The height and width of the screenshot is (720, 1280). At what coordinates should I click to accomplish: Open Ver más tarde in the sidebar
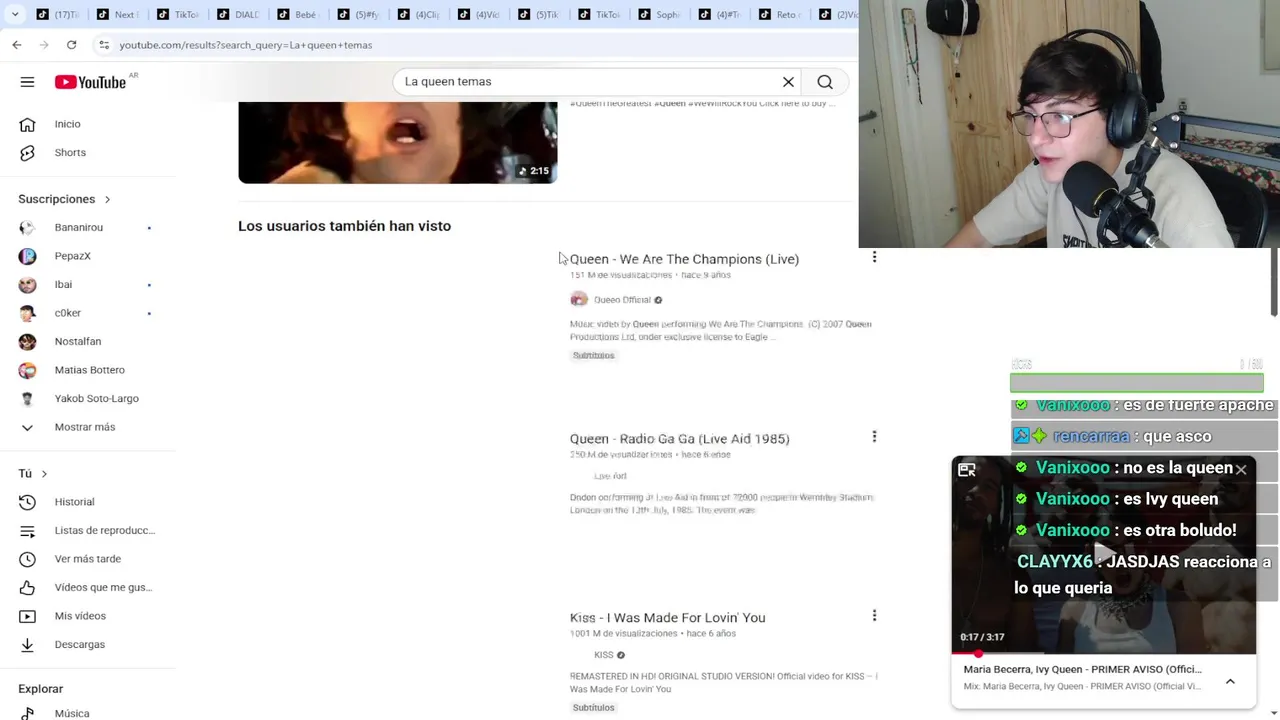coord(88,559)
